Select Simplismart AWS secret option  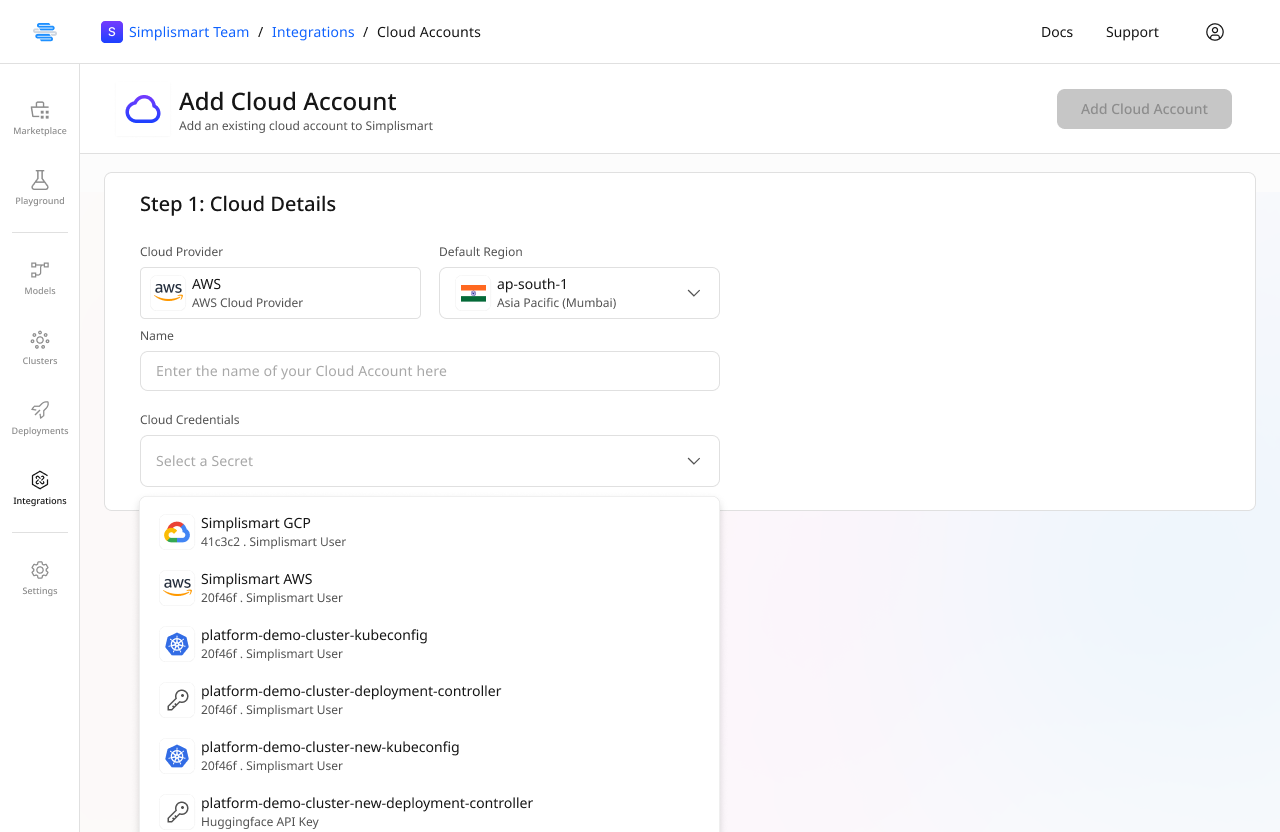coord(430,588)
